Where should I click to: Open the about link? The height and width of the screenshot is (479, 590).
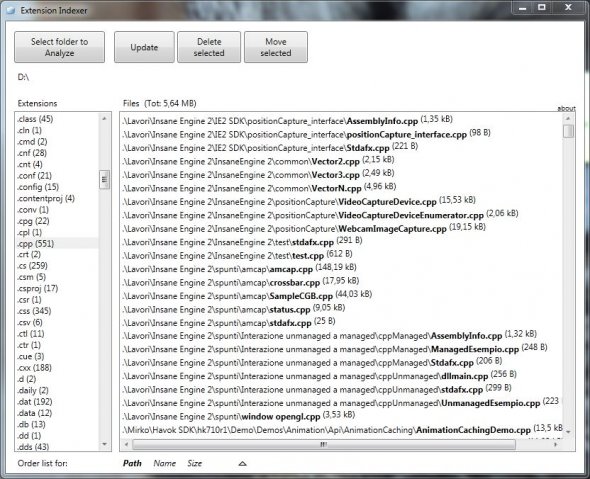(x=566, y=108)
